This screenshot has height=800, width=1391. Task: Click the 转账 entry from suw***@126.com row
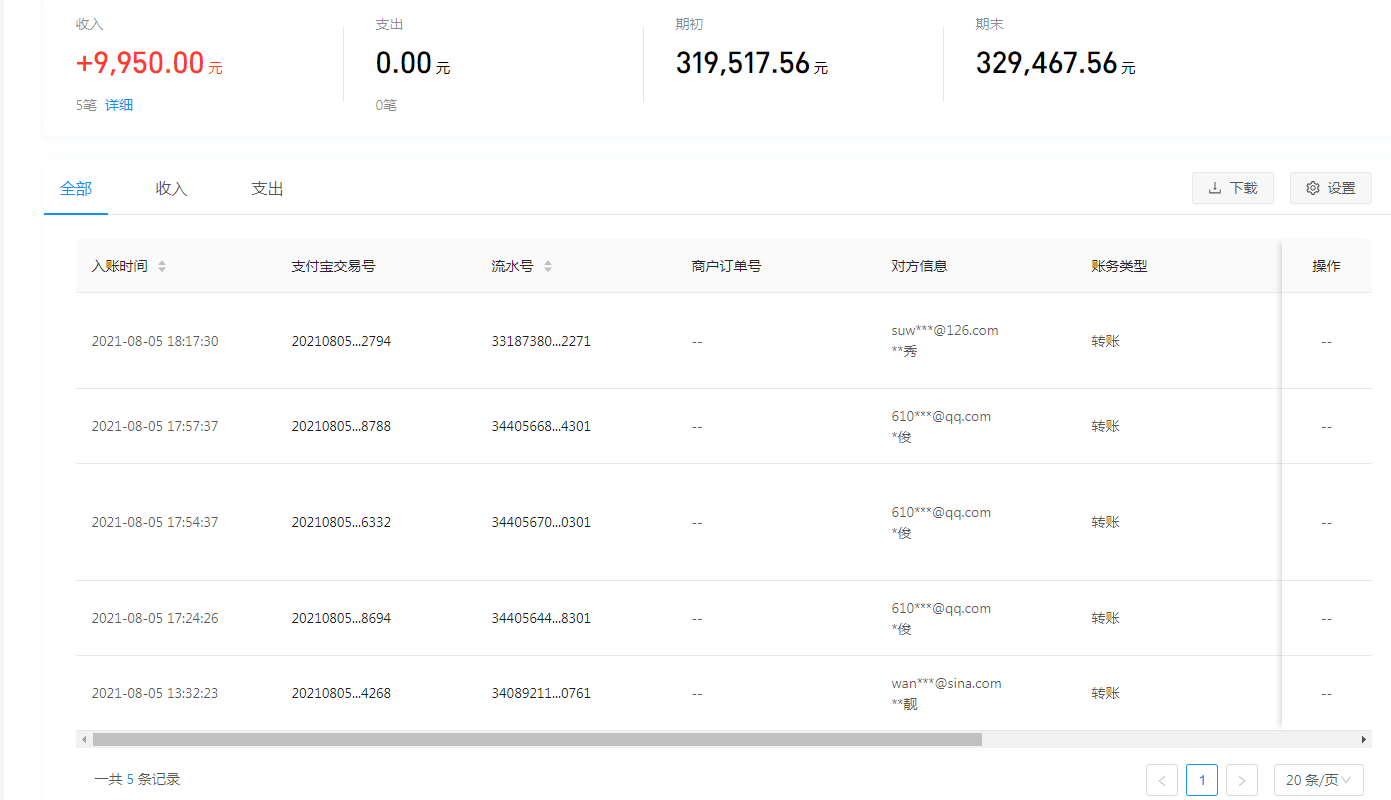coord(1105,340)
